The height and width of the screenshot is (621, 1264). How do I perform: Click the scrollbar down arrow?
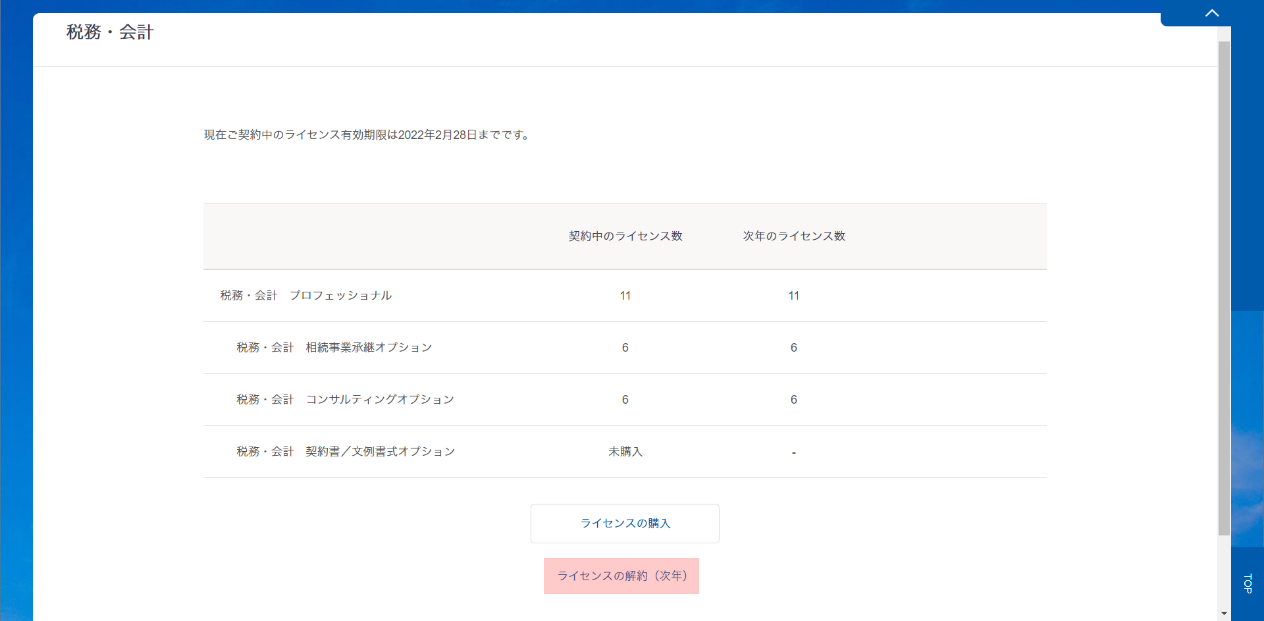1224,612
